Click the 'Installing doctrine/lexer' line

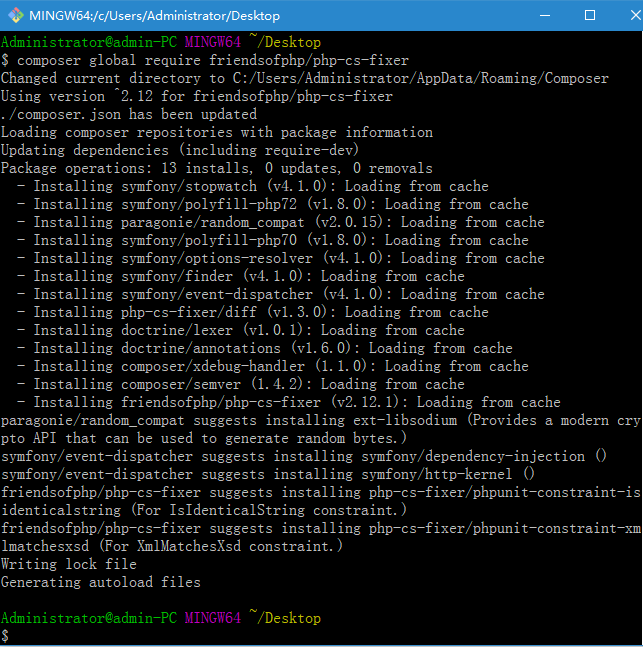241,330
